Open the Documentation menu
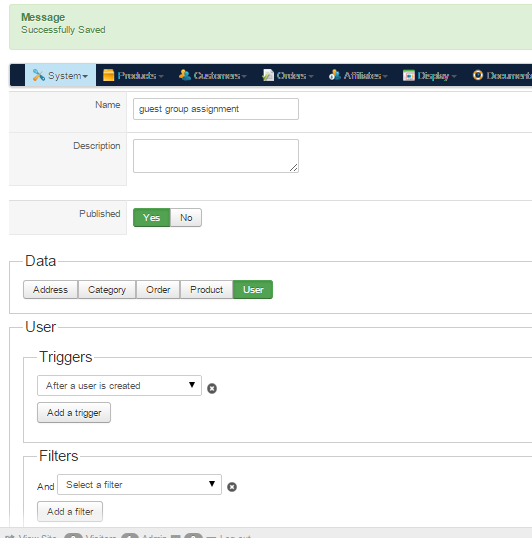The width and height of the screenshot is (532, 538). (502, 75)
